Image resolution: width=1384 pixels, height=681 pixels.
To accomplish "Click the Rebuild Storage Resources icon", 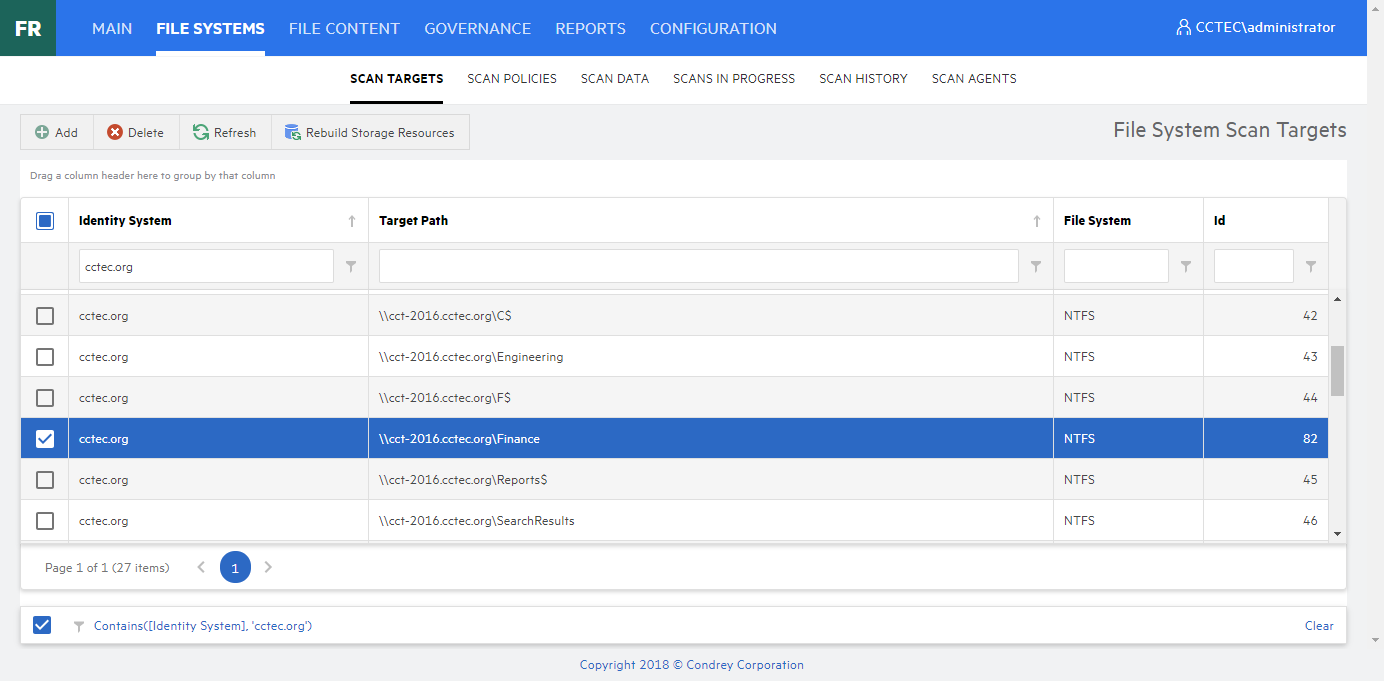I will [x=293, y=132].
